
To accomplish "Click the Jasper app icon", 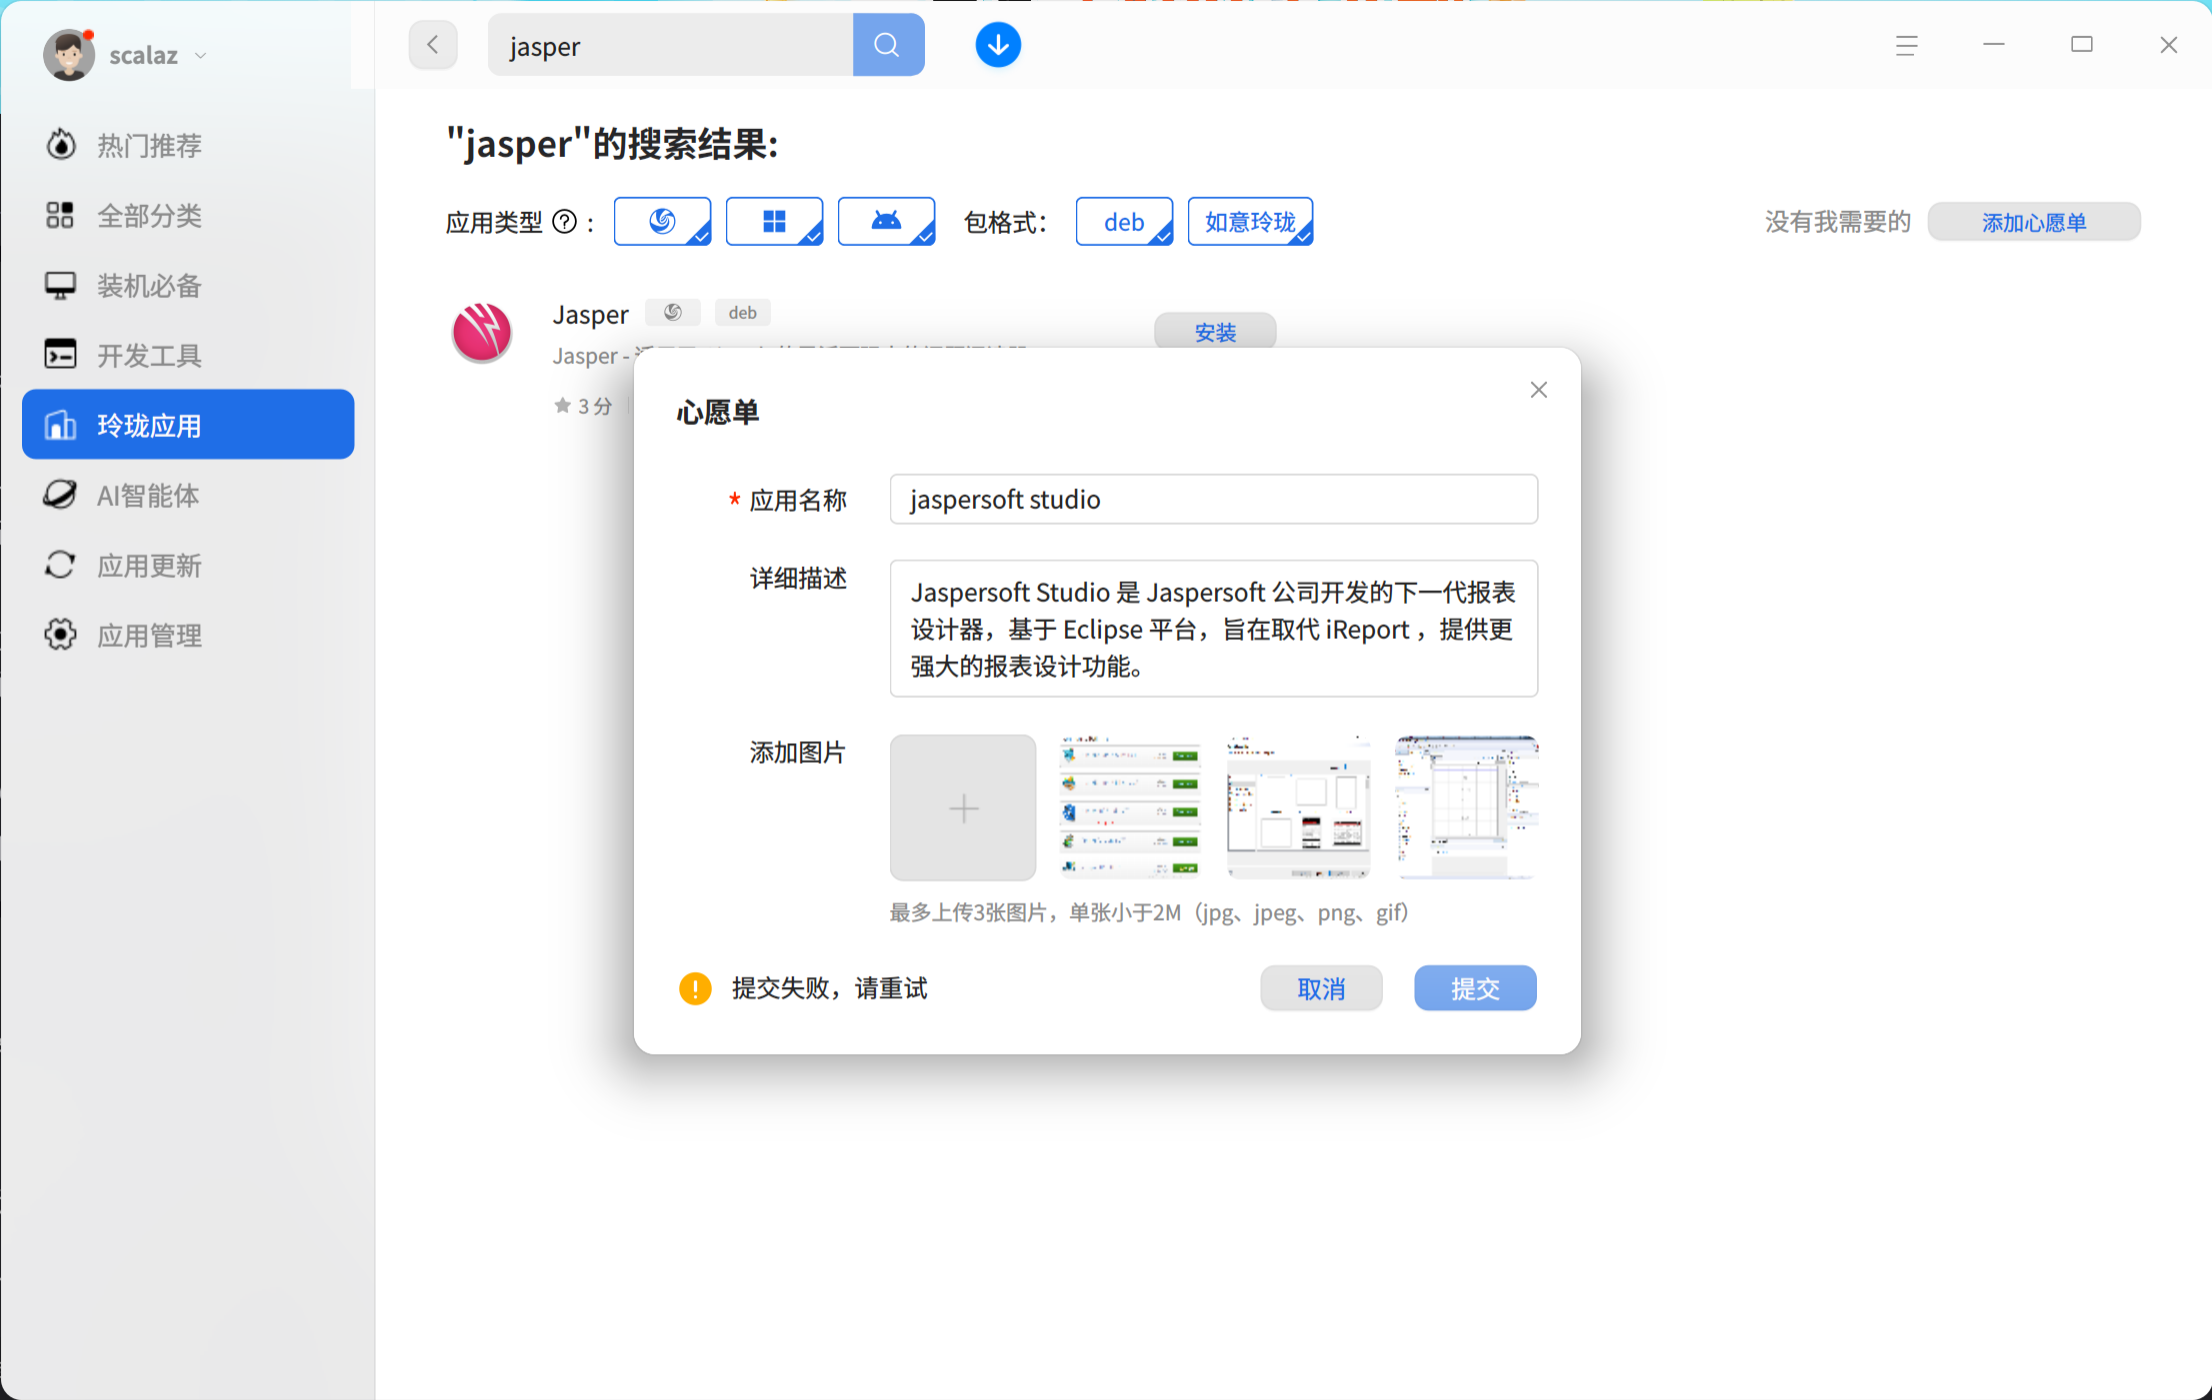I will 482,332.
